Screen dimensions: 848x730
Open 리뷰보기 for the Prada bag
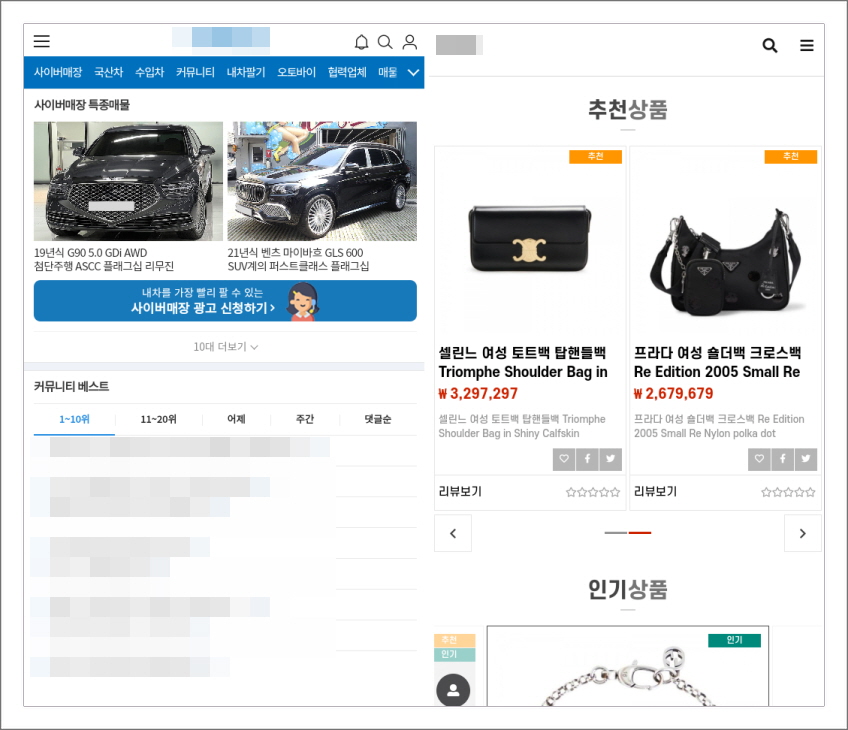tap(655, 492)
